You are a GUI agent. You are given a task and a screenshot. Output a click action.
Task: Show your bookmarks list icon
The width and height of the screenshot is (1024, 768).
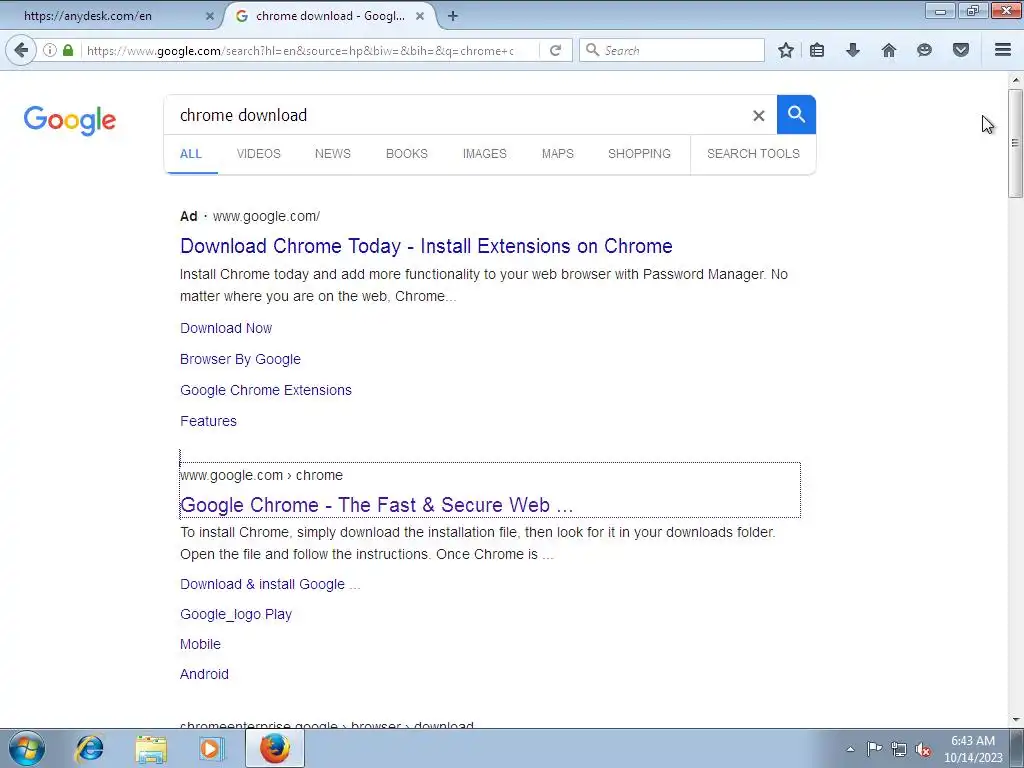point(817,50)
